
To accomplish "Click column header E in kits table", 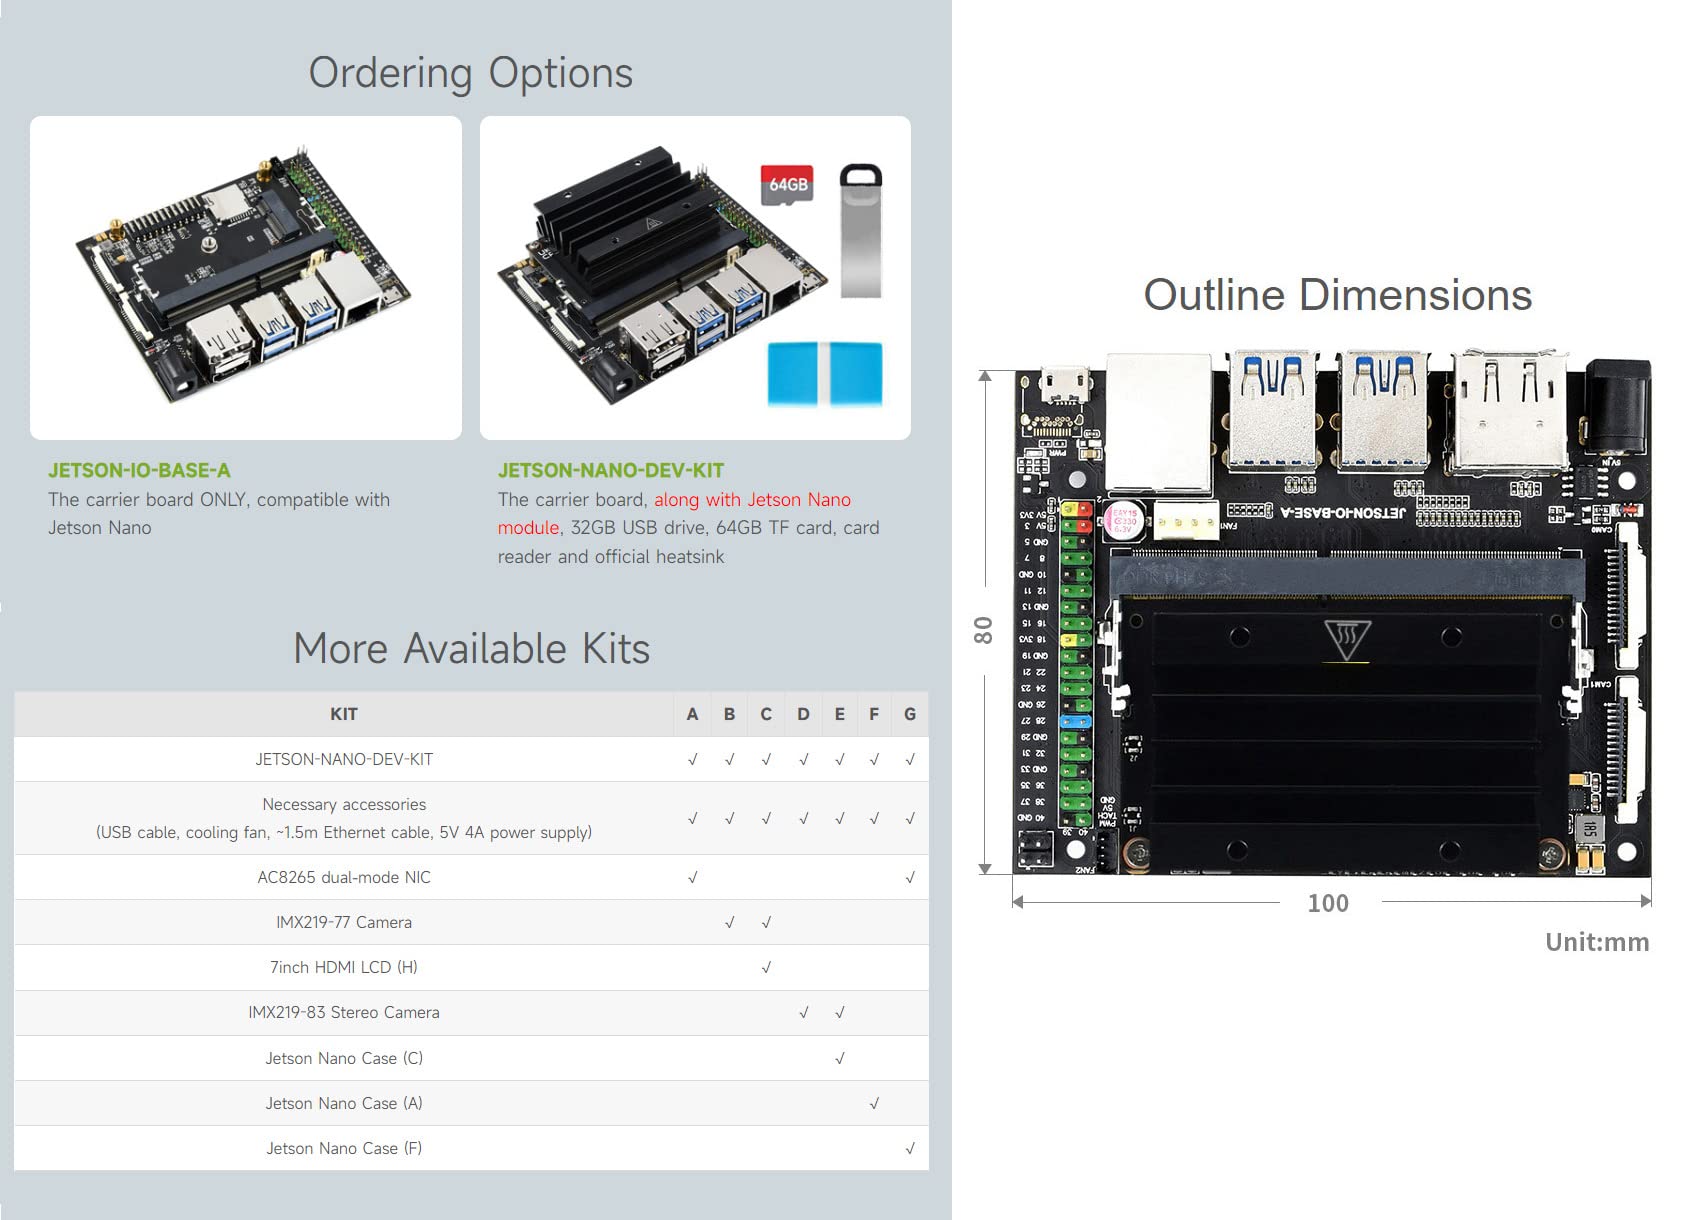I will point(839,714).
